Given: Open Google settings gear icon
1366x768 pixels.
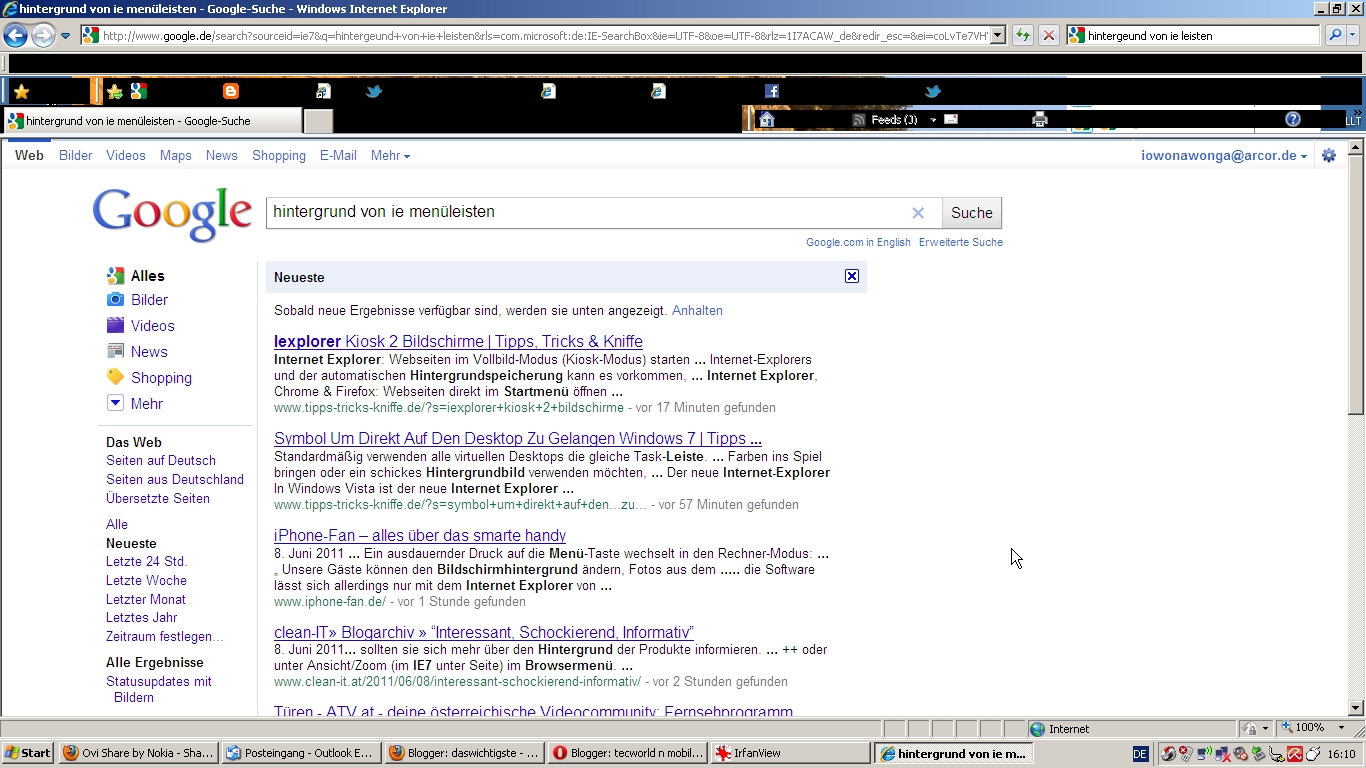Looking at the screenshot, I should (x=1329, y=156).
